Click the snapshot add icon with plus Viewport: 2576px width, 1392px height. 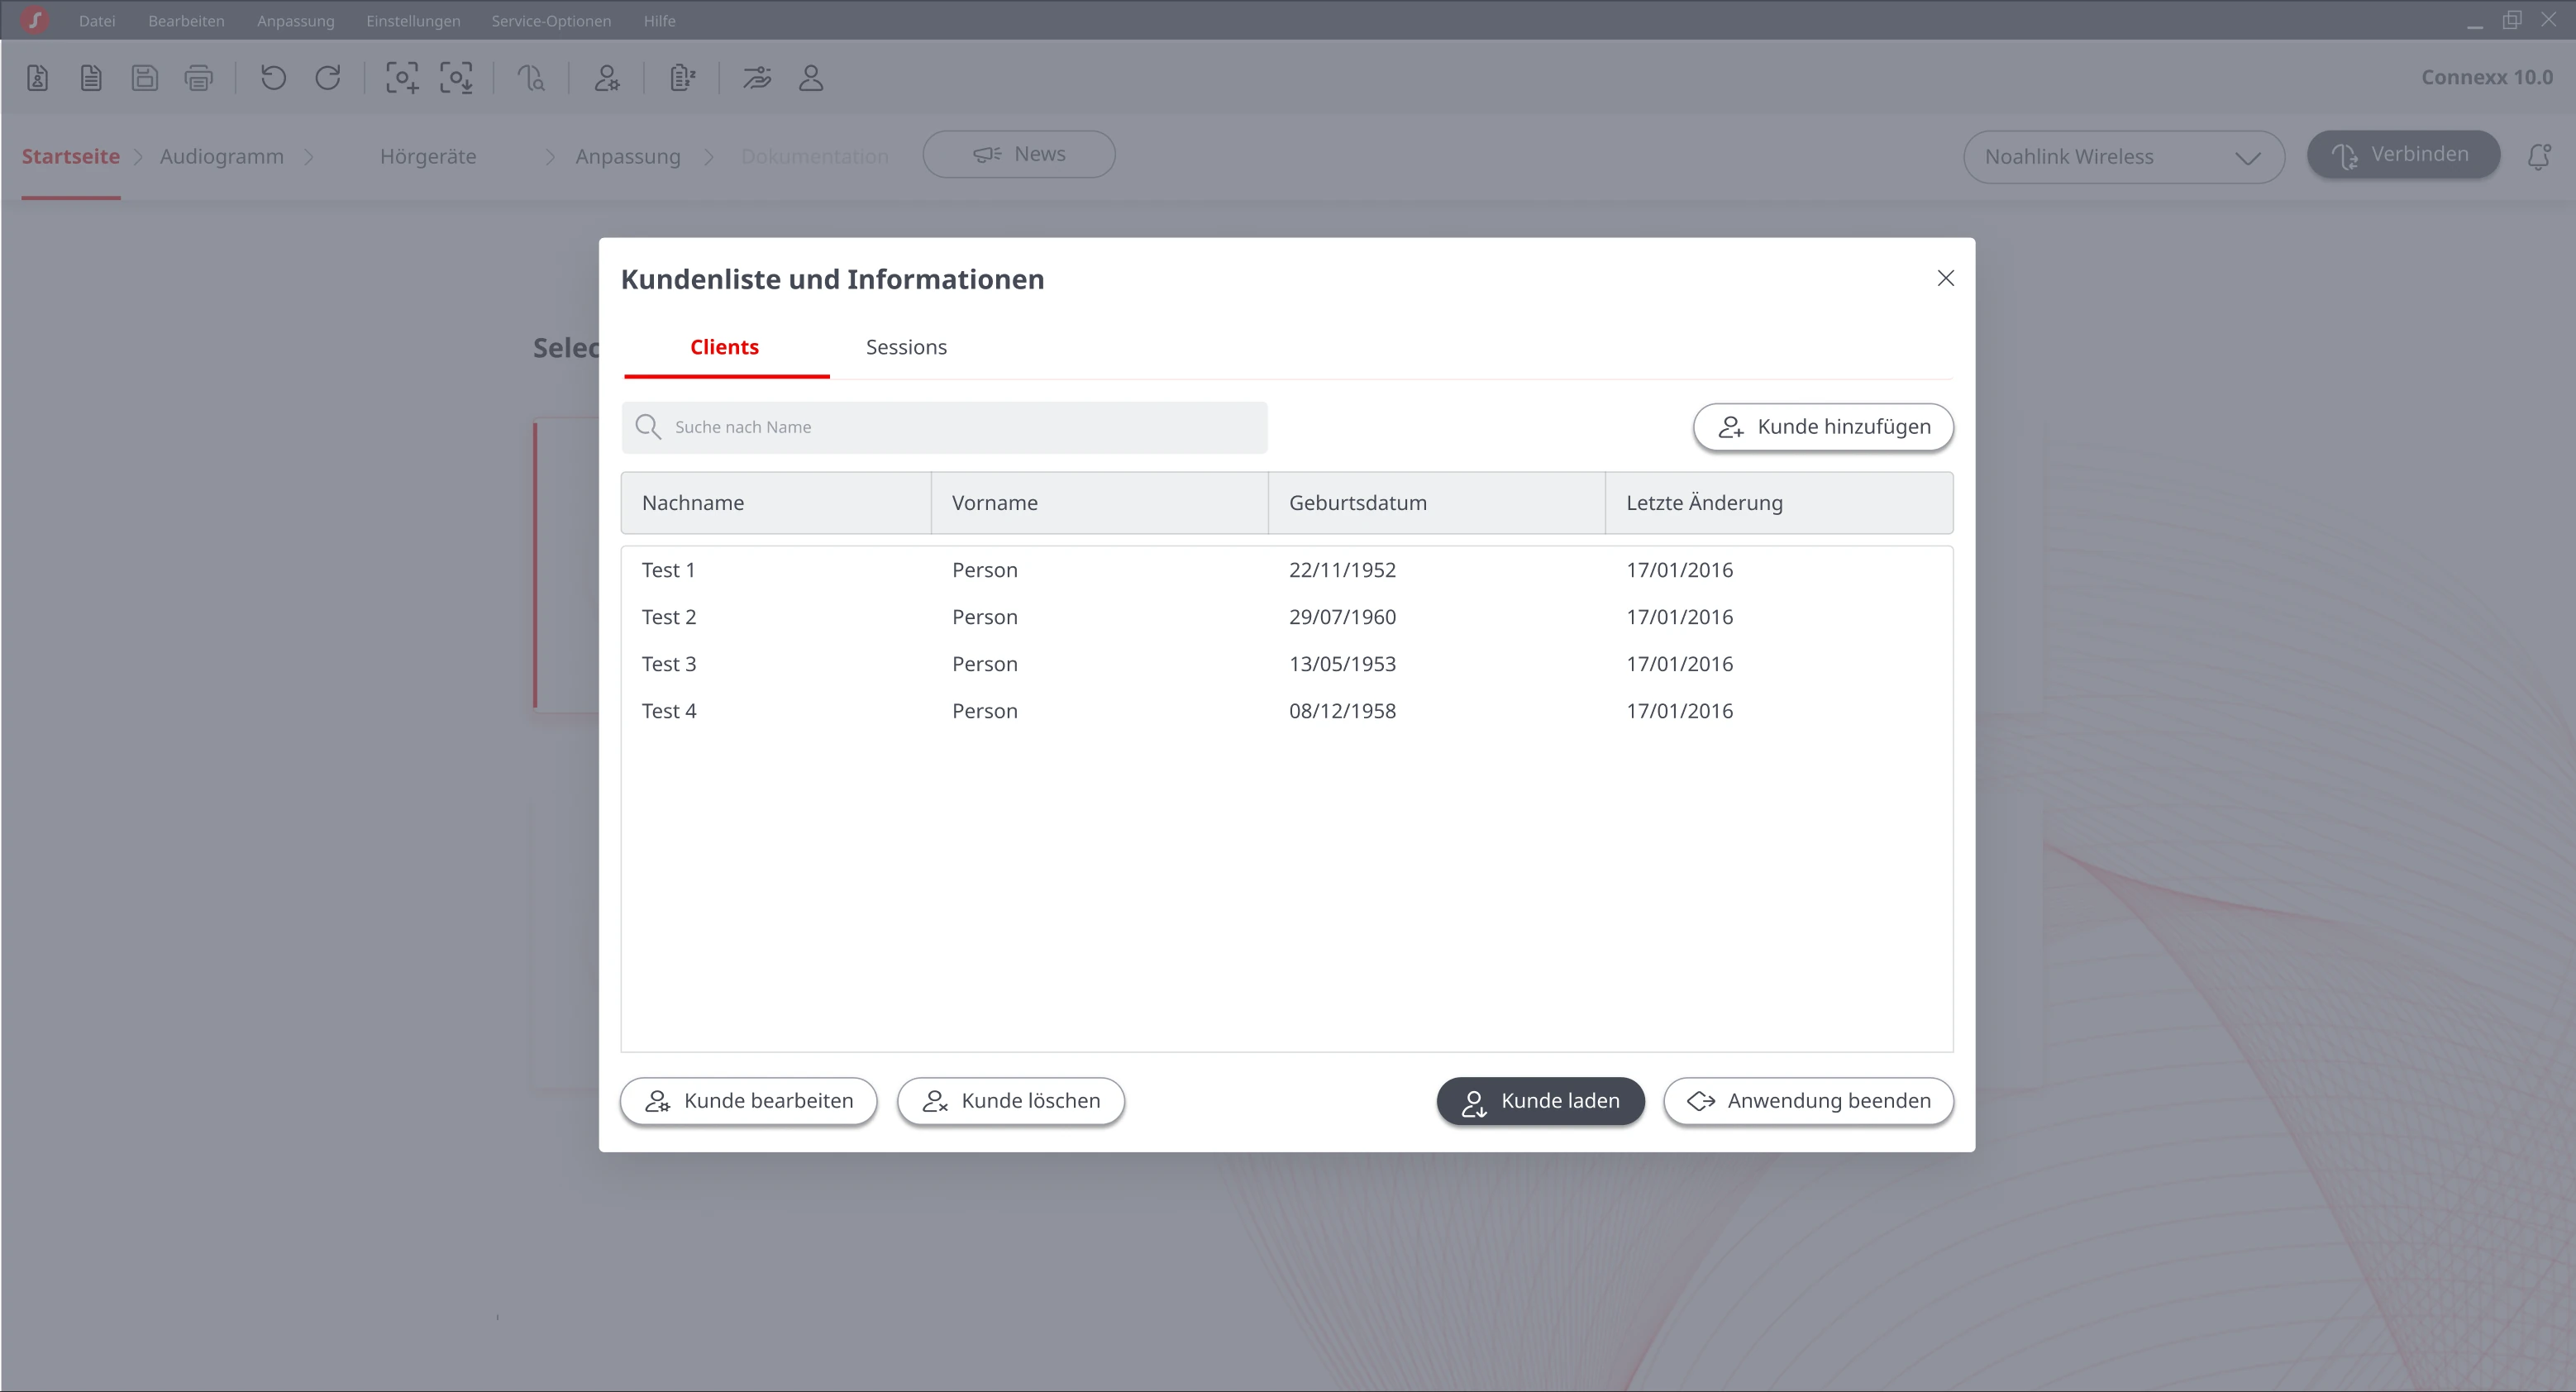pyautogui.click(x=402, y=78)
